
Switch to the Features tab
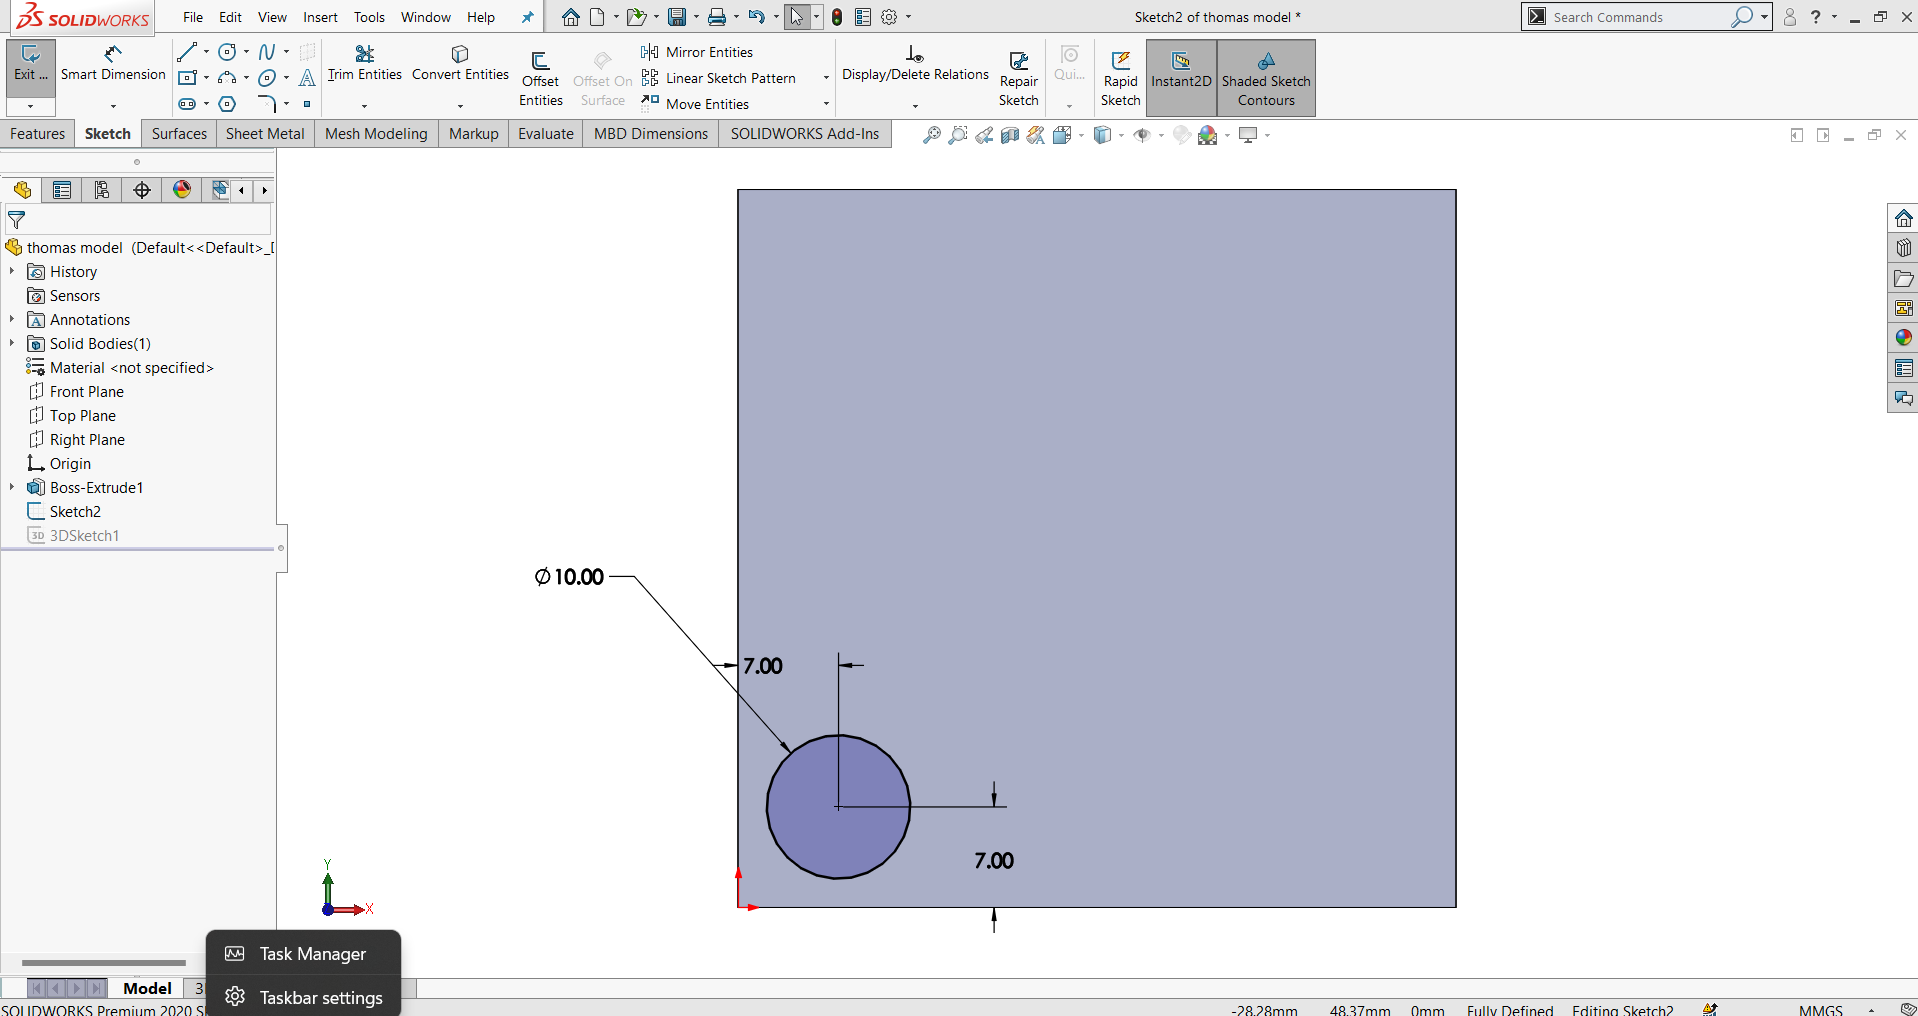[x=38, y=134]
